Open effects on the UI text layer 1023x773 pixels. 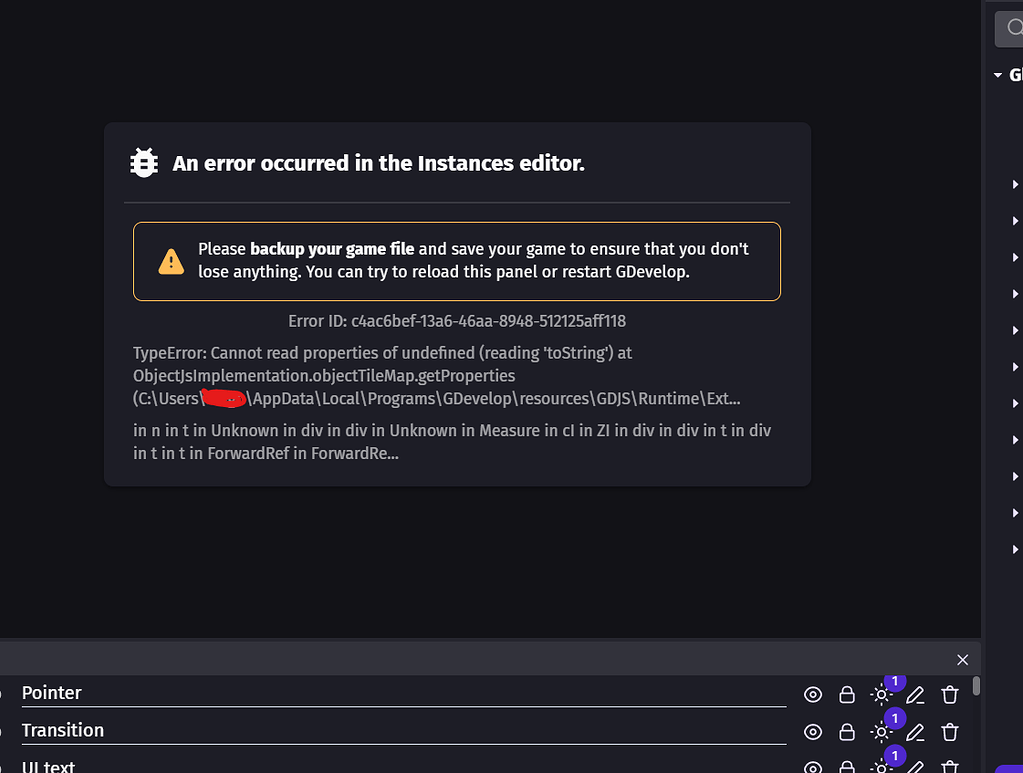pyautogui.click(x=881, y=768)
